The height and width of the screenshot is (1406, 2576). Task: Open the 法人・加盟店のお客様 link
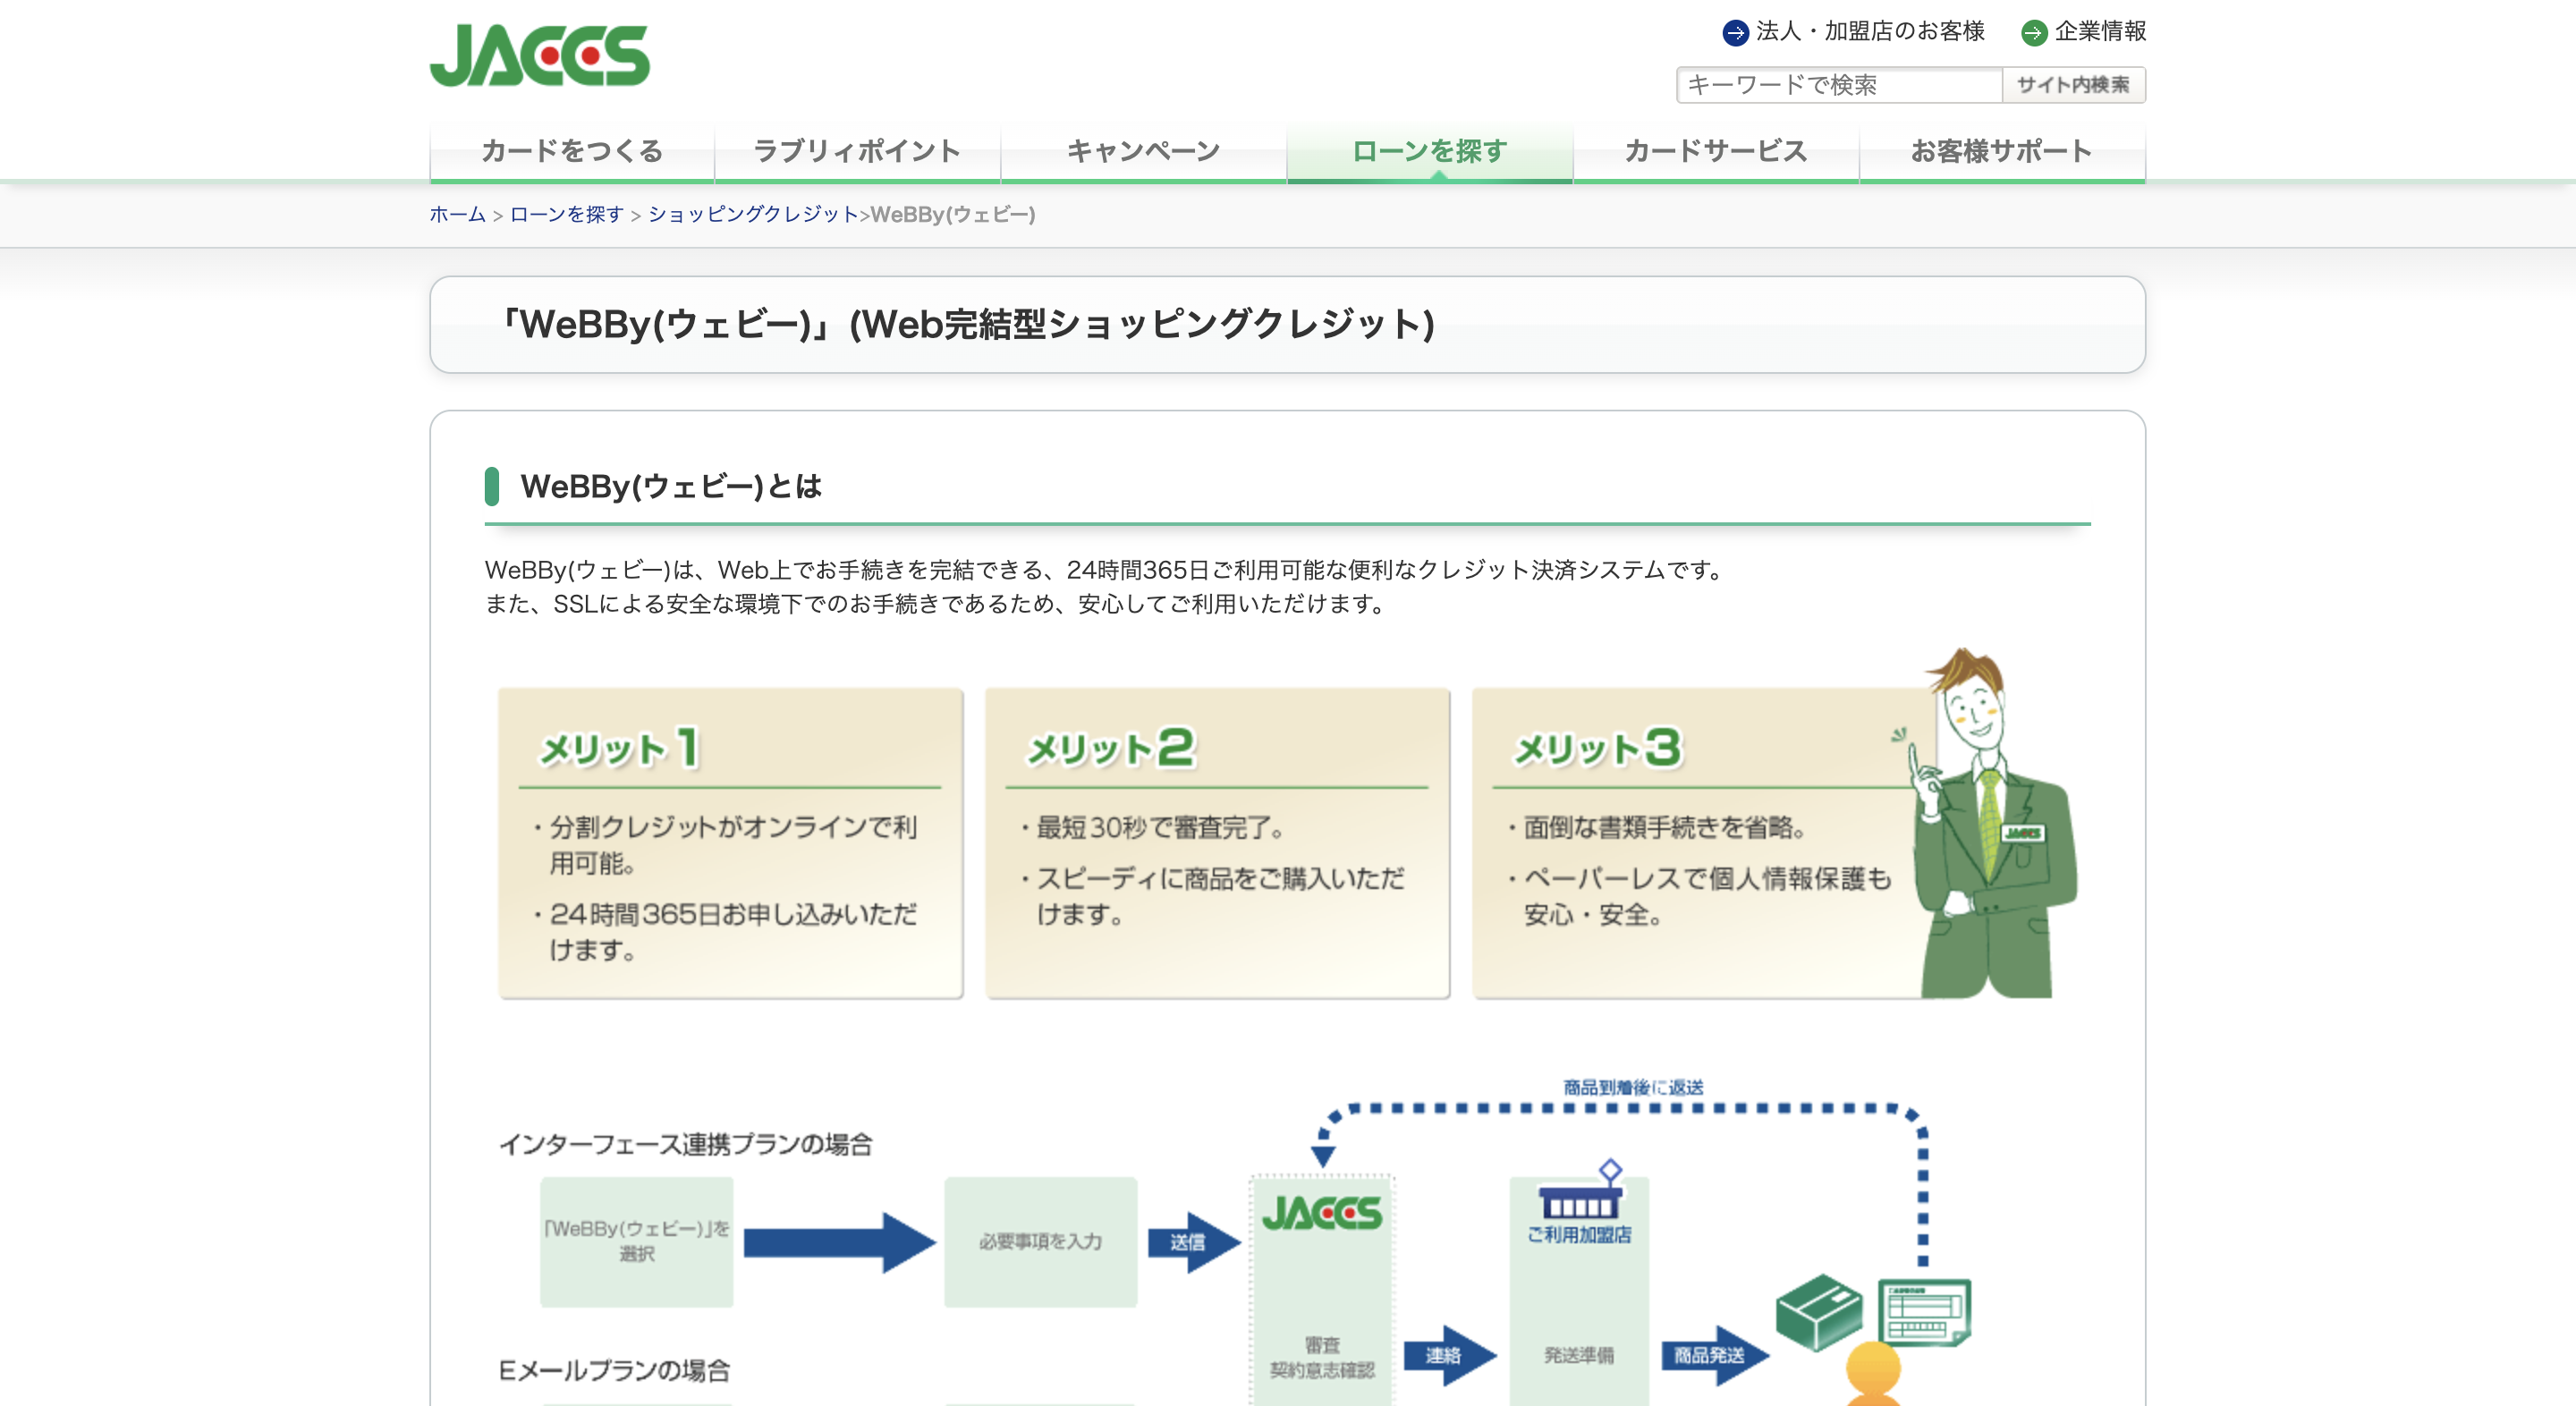1870,32
